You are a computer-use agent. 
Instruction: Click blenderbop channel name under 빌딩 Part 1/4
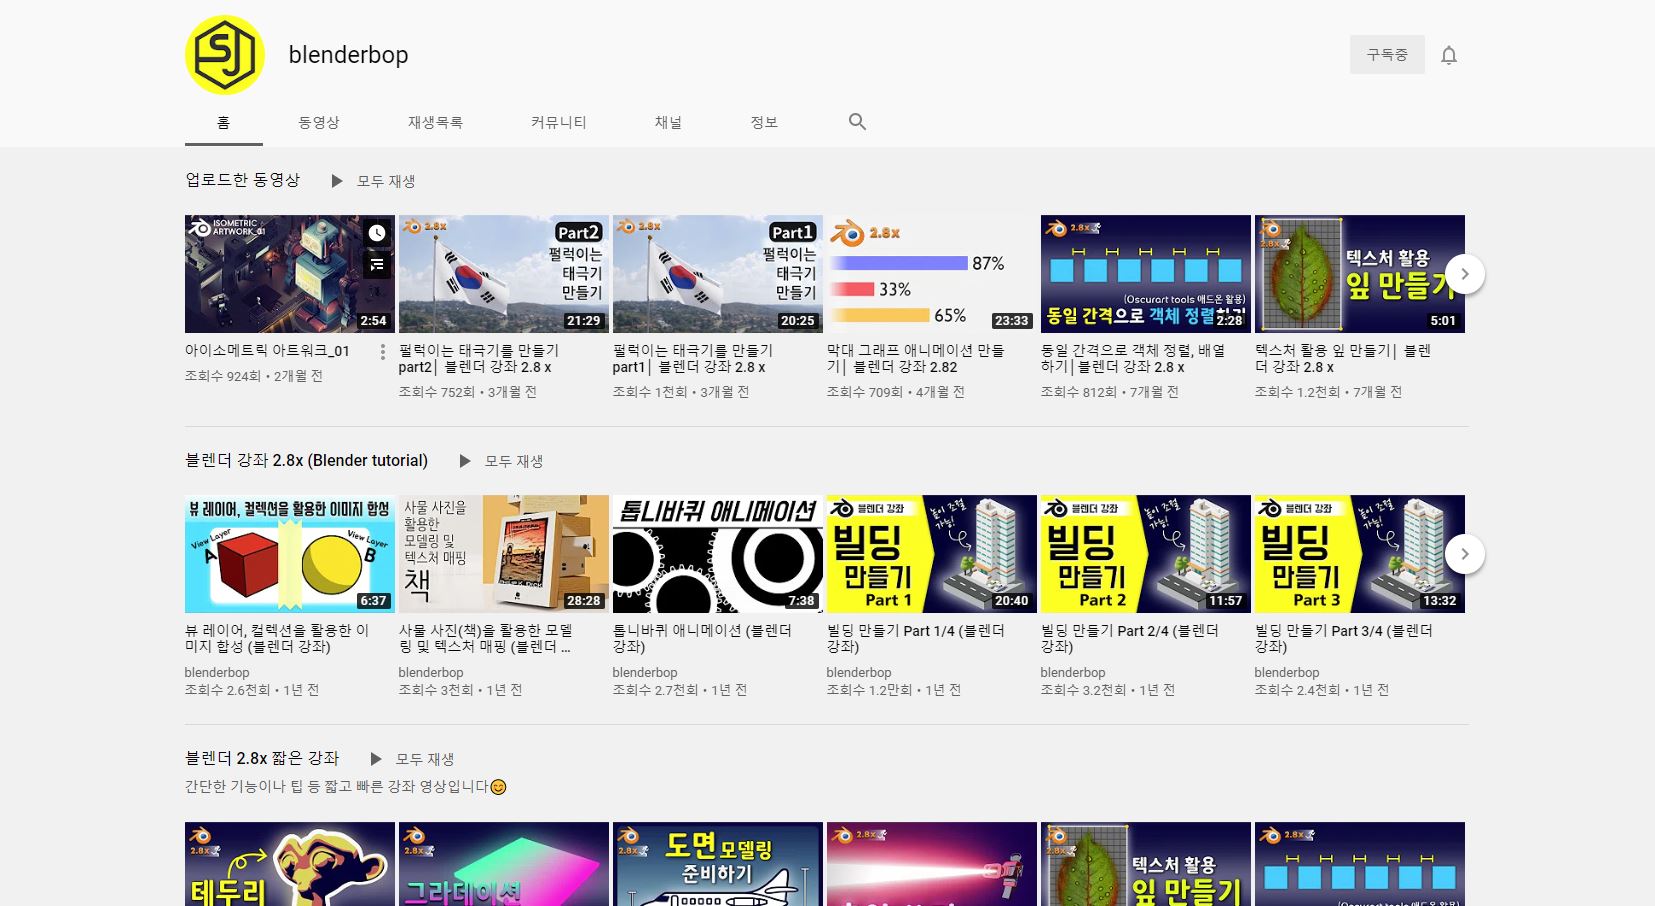coord(859,673)
